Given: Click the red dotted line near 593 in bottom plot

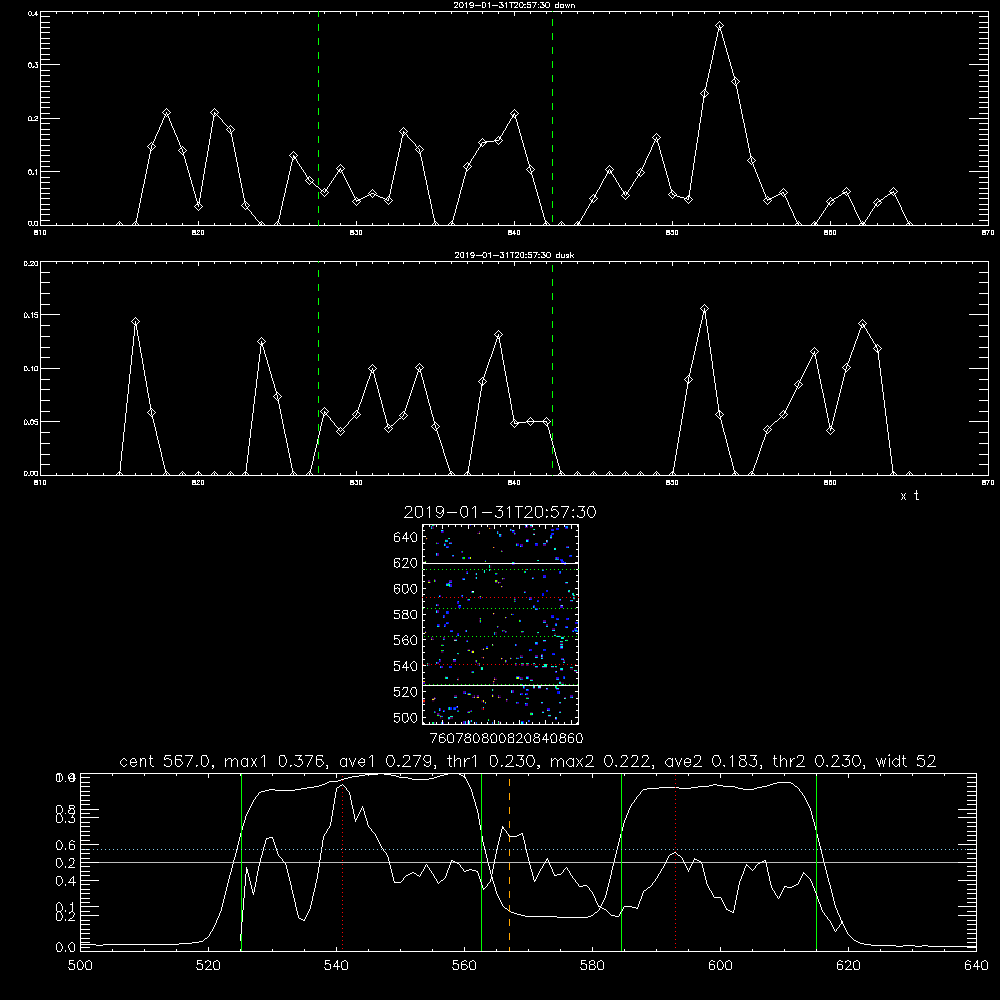Looking at the screenshot, I should point(675,862).
